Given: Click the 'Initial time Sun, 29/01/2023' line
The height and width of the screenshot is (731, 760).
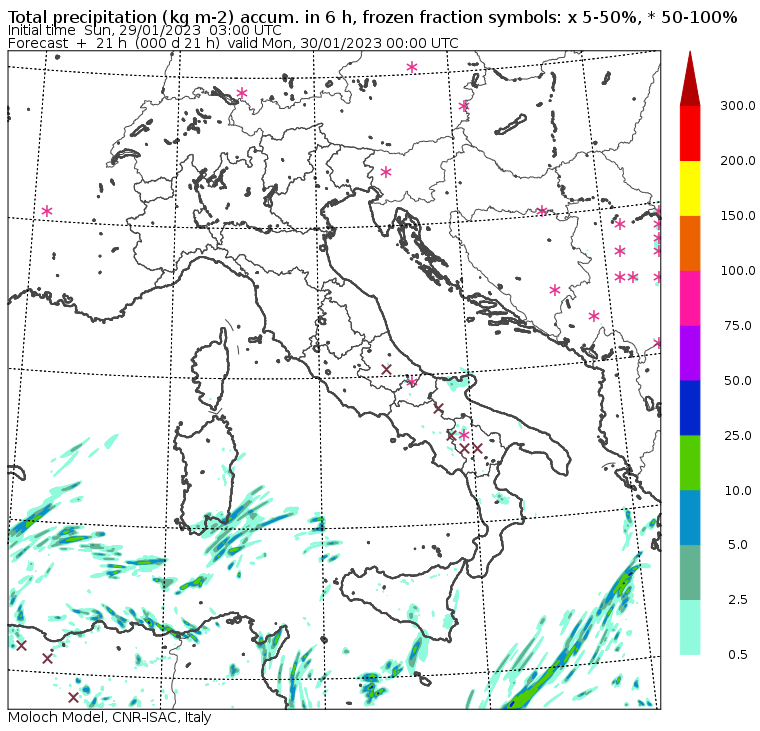Looking at the screenshot, I should click(x=144, y=31).
